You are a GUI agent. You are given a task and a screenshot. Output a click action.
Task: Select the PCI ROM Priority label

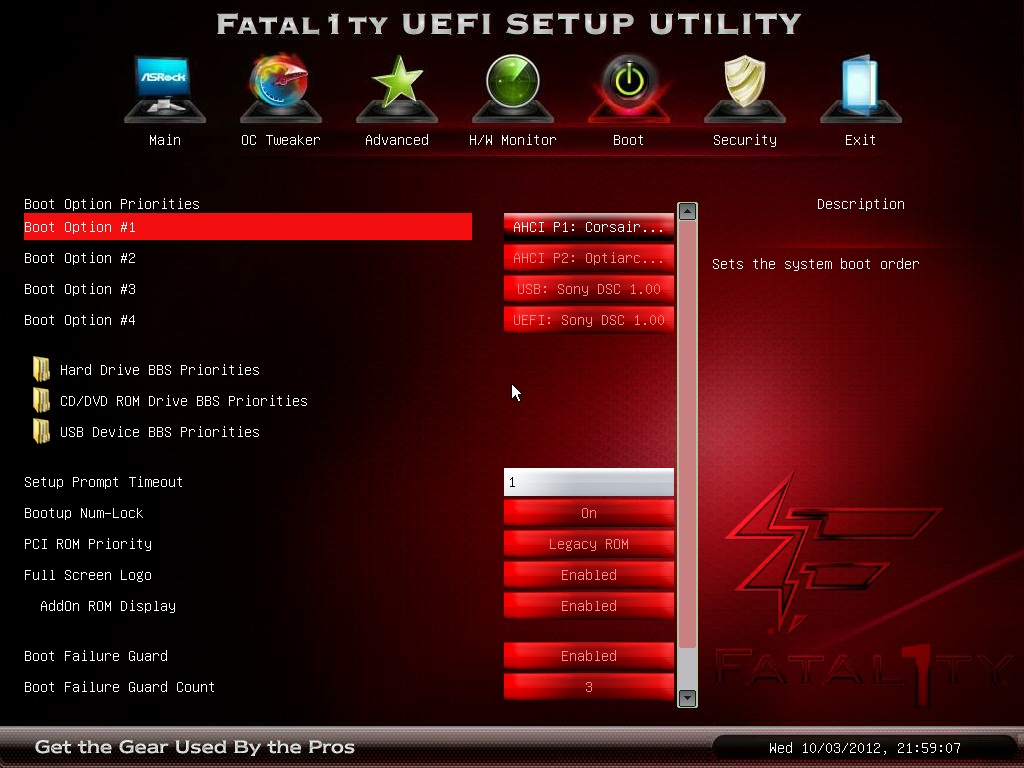(x=88, y=544)
